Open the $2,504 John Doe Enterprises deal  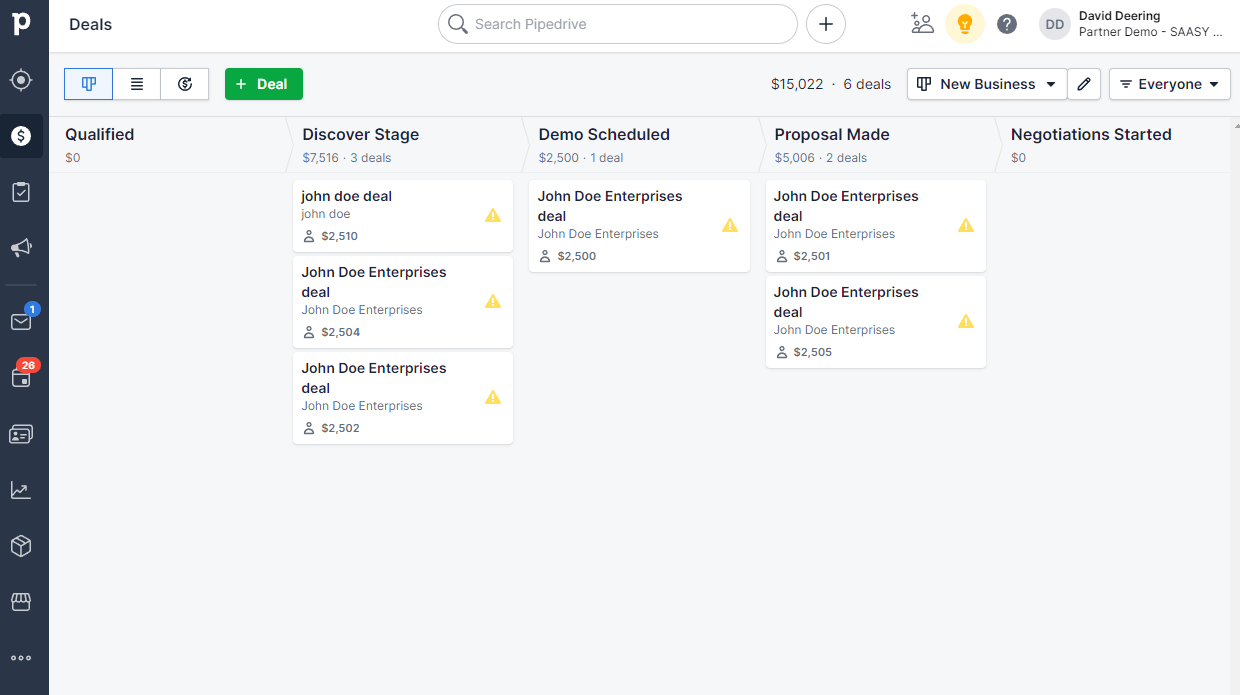(x=403, y=302)
